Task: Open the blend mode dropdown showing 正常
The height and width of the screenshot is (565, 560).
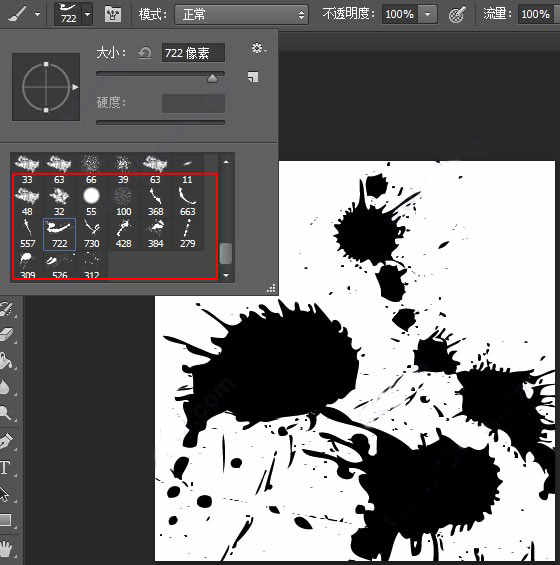Action: [x=241, y=15]
